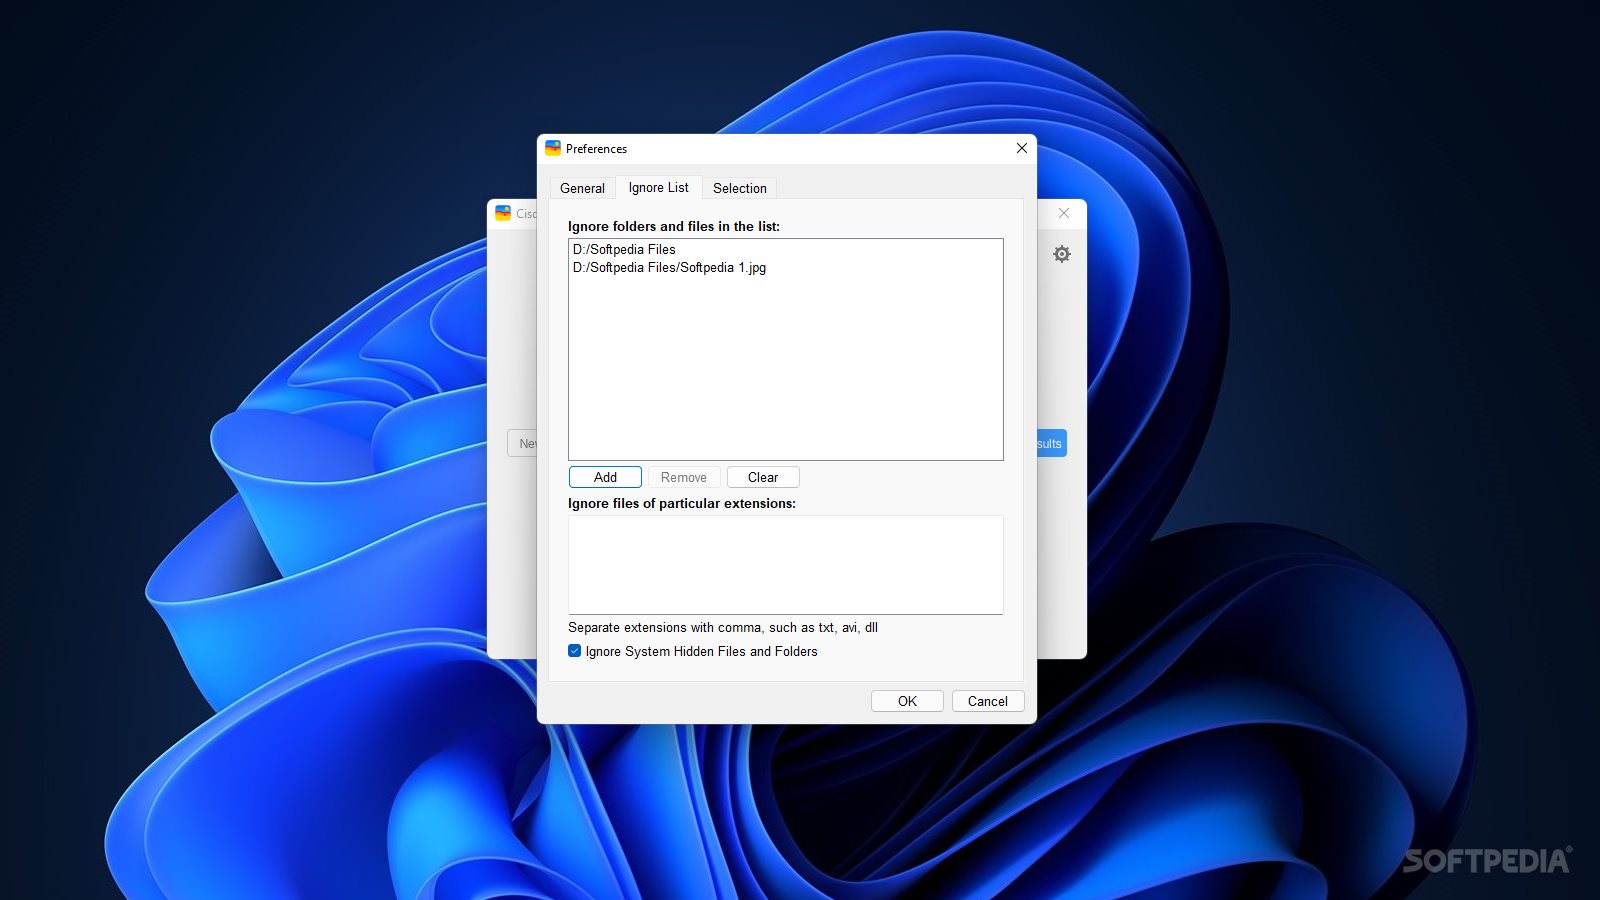Click the Remove button
The height and width of the screenshot is (900, 1600).
(x=684, y=477)
